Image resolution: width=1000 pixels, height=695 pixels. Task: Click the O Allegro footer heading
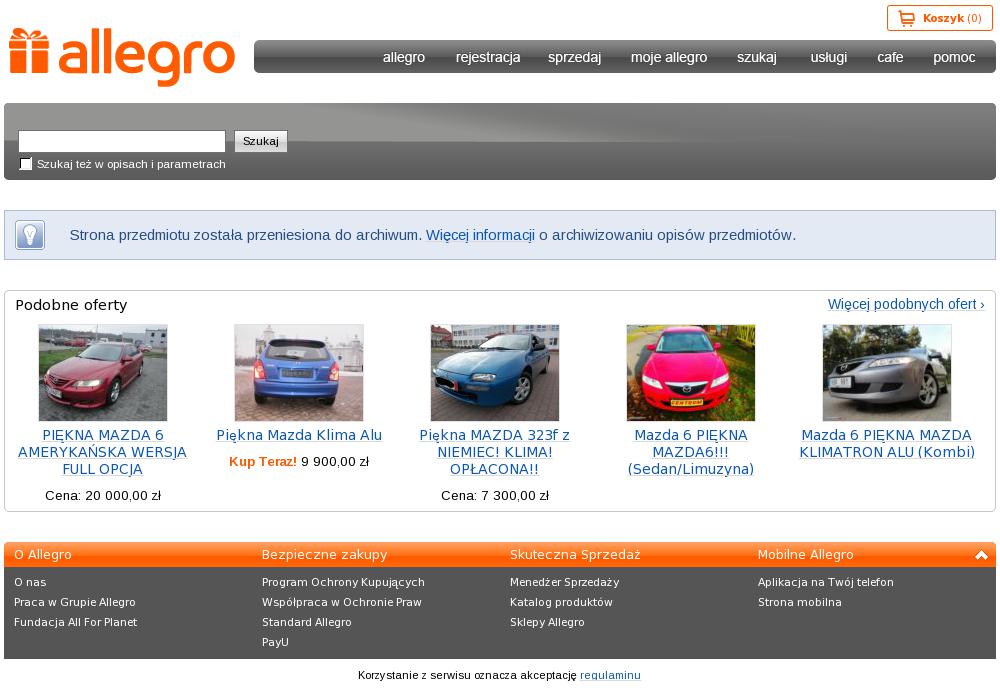tap(43, 555)
